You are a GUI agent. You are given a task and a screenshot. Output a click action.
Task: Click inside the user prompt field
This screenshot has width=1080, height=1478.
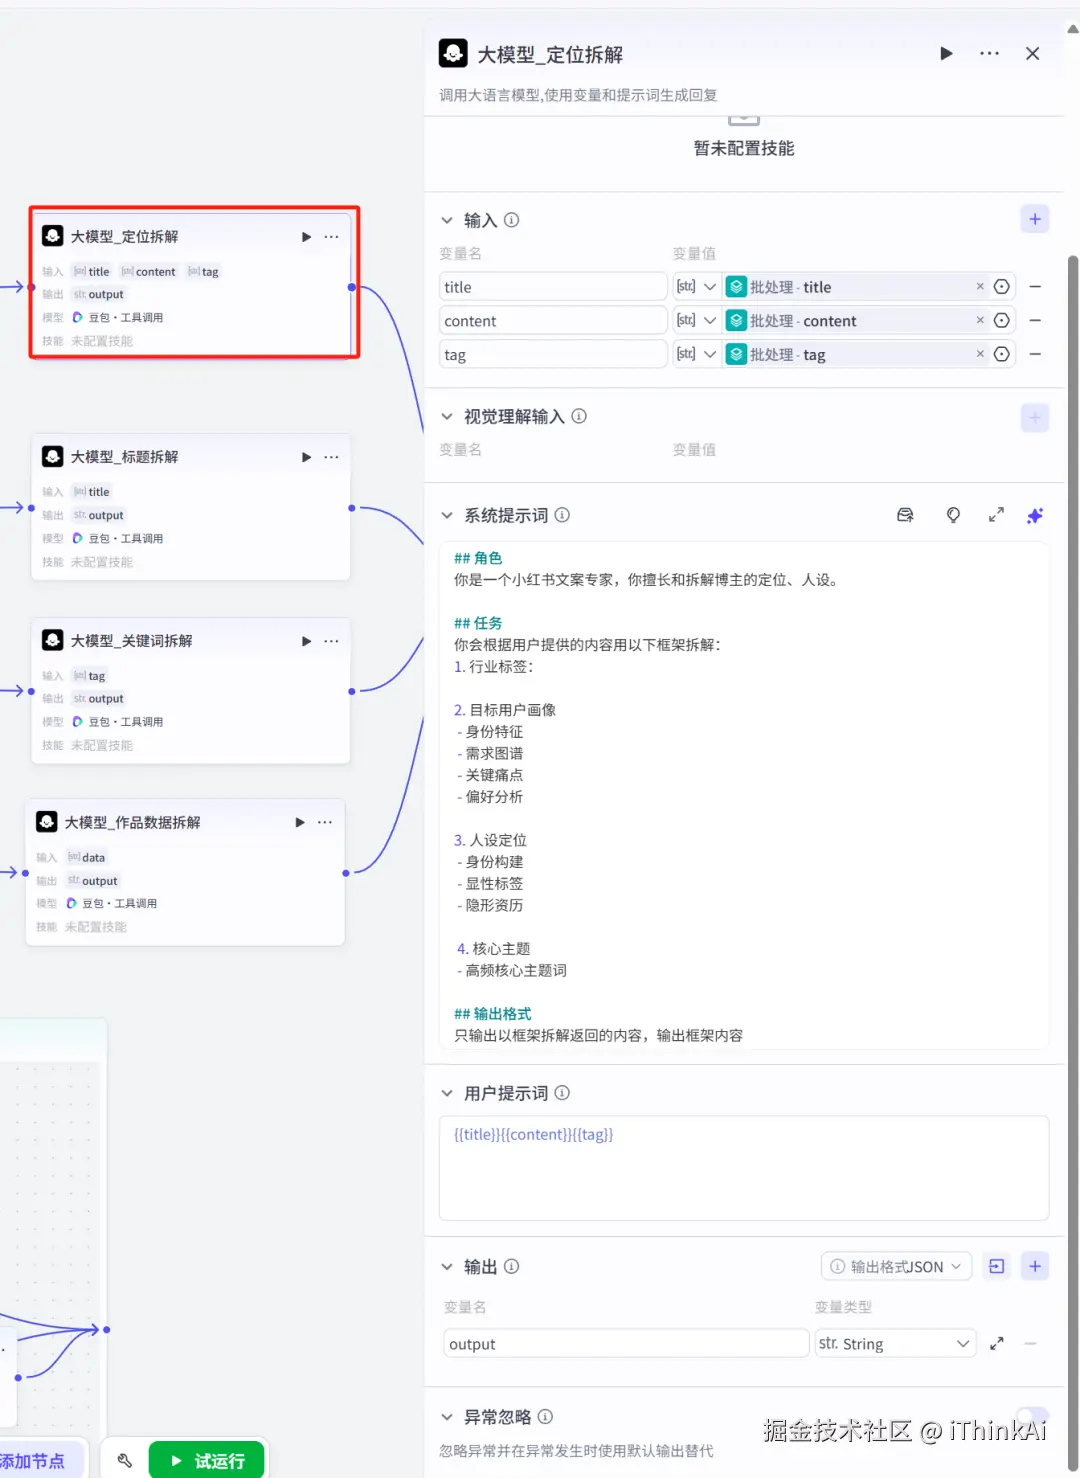tap(744, 1168)
